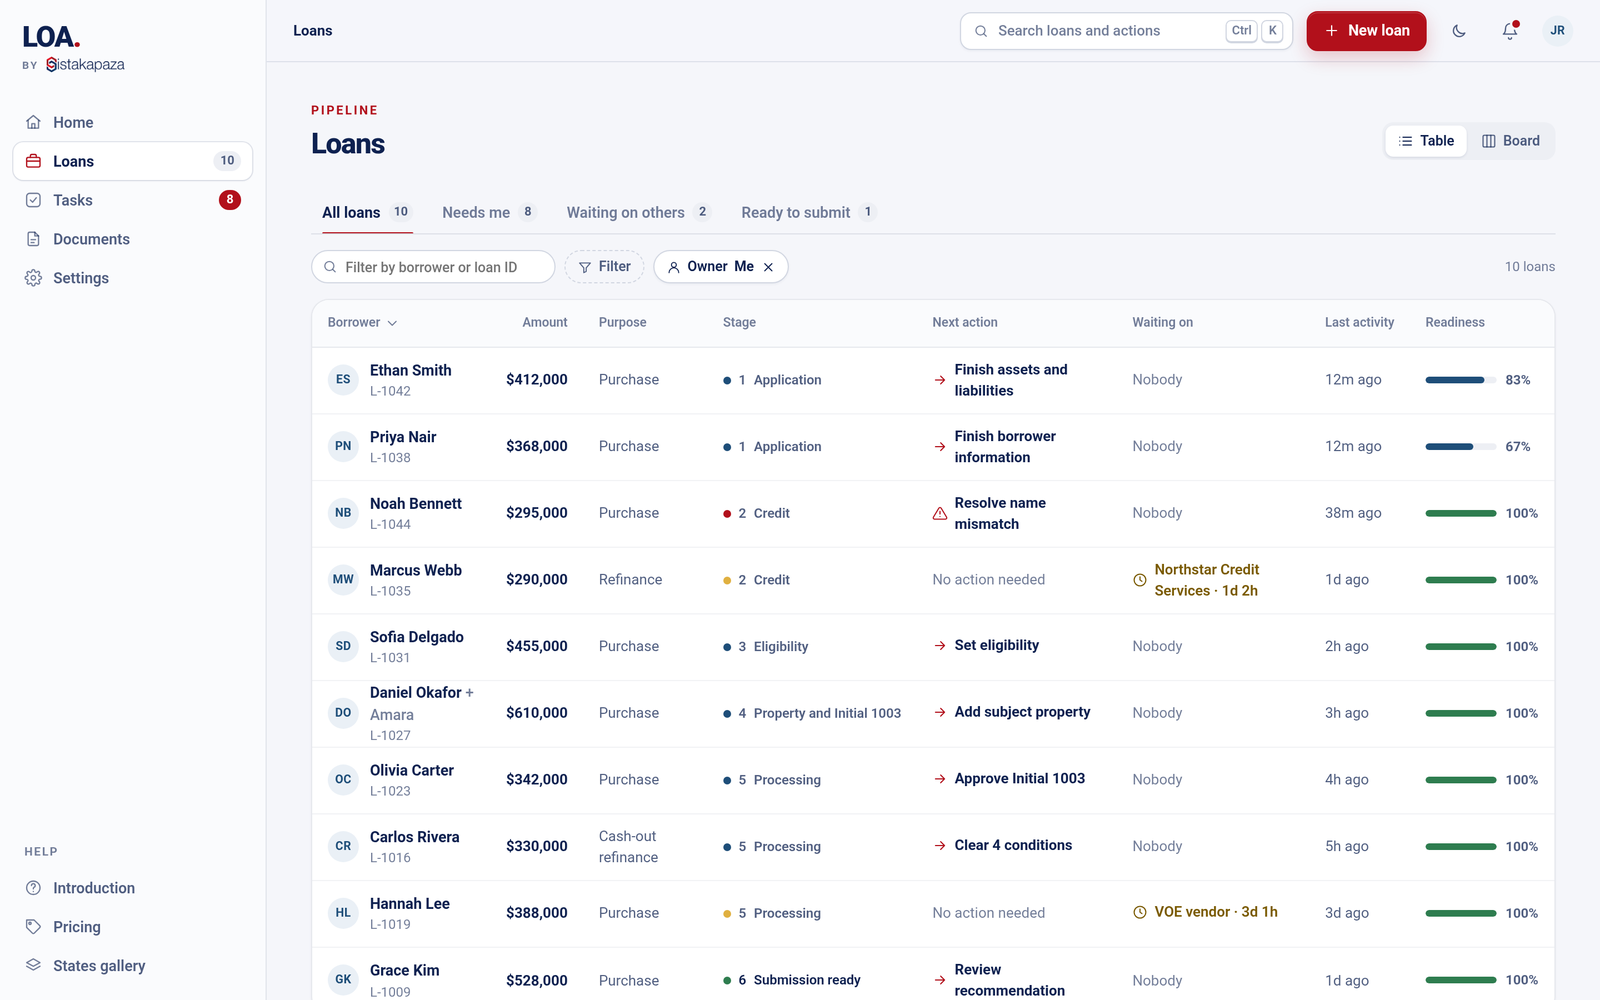This screenshot has width=1600, height=1000.
Task: Create a New loan
Action: click(1366, 31)
